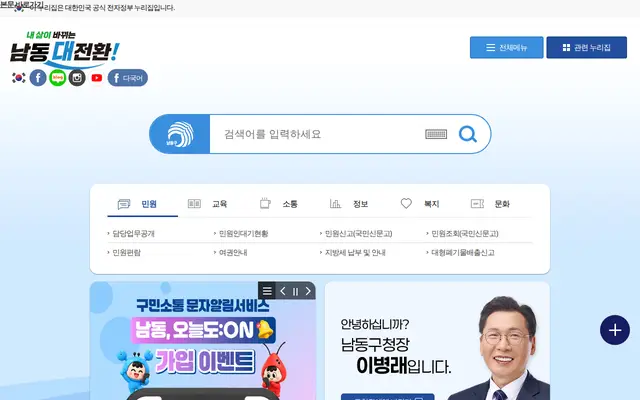Screen dimensions: 640x400
Task: Expand the floating plus button
Action: [x=615, y=330]
